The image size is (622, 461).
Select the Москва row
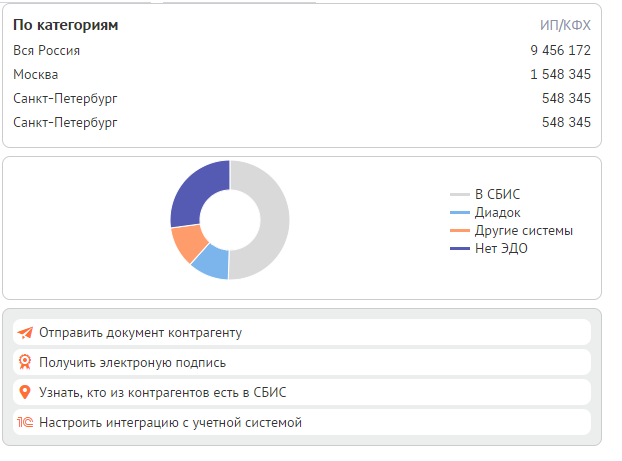tap(302, 74)
